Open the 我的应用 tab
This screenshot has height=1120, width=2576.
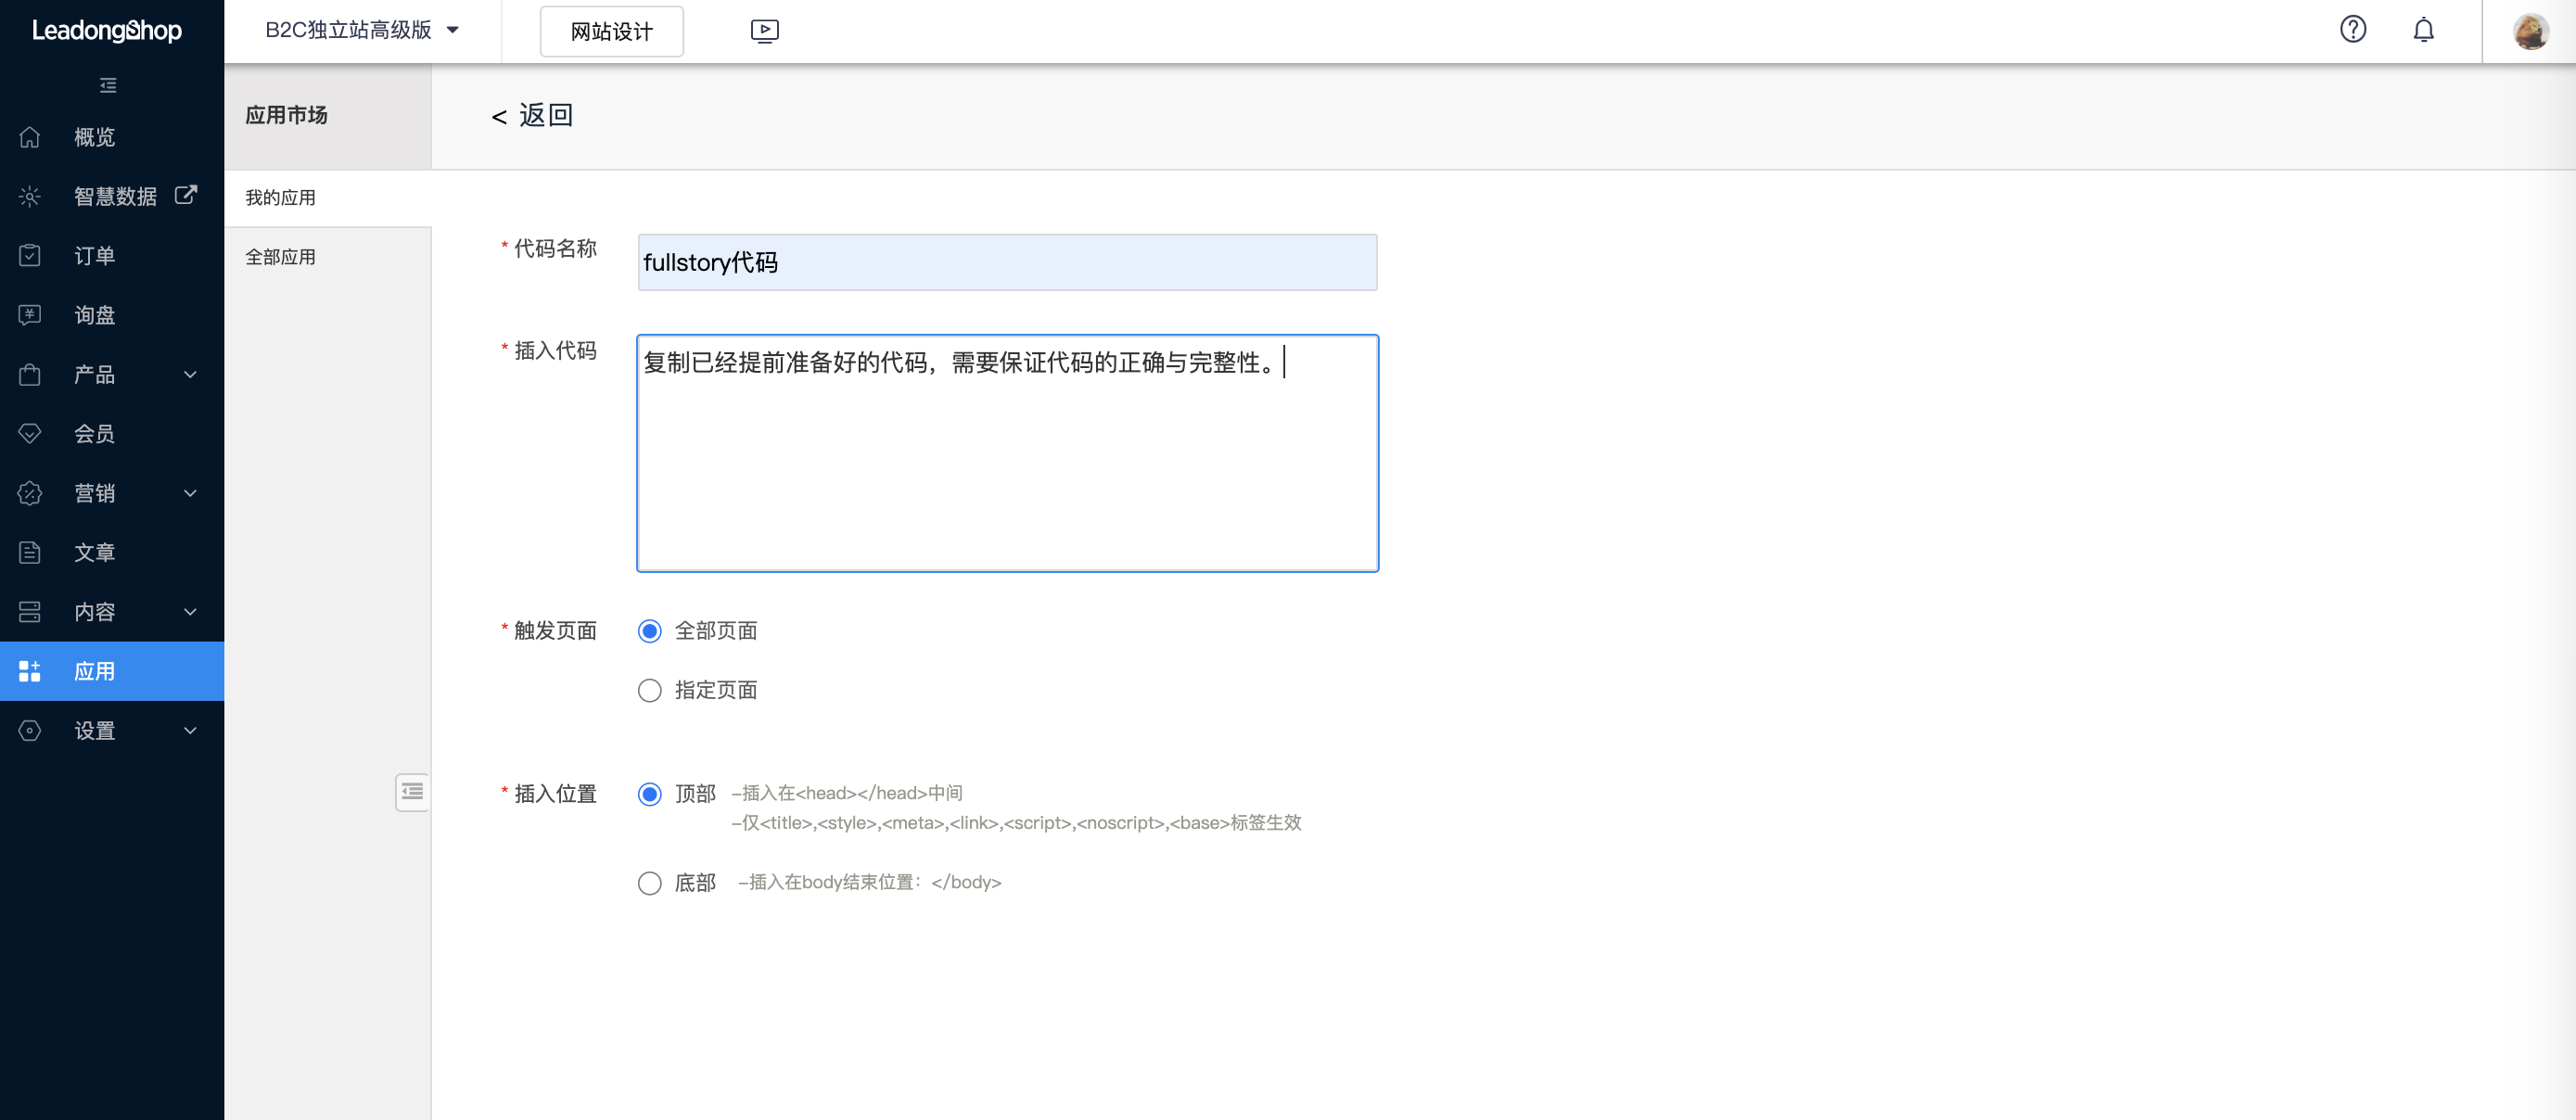[279, 197]
